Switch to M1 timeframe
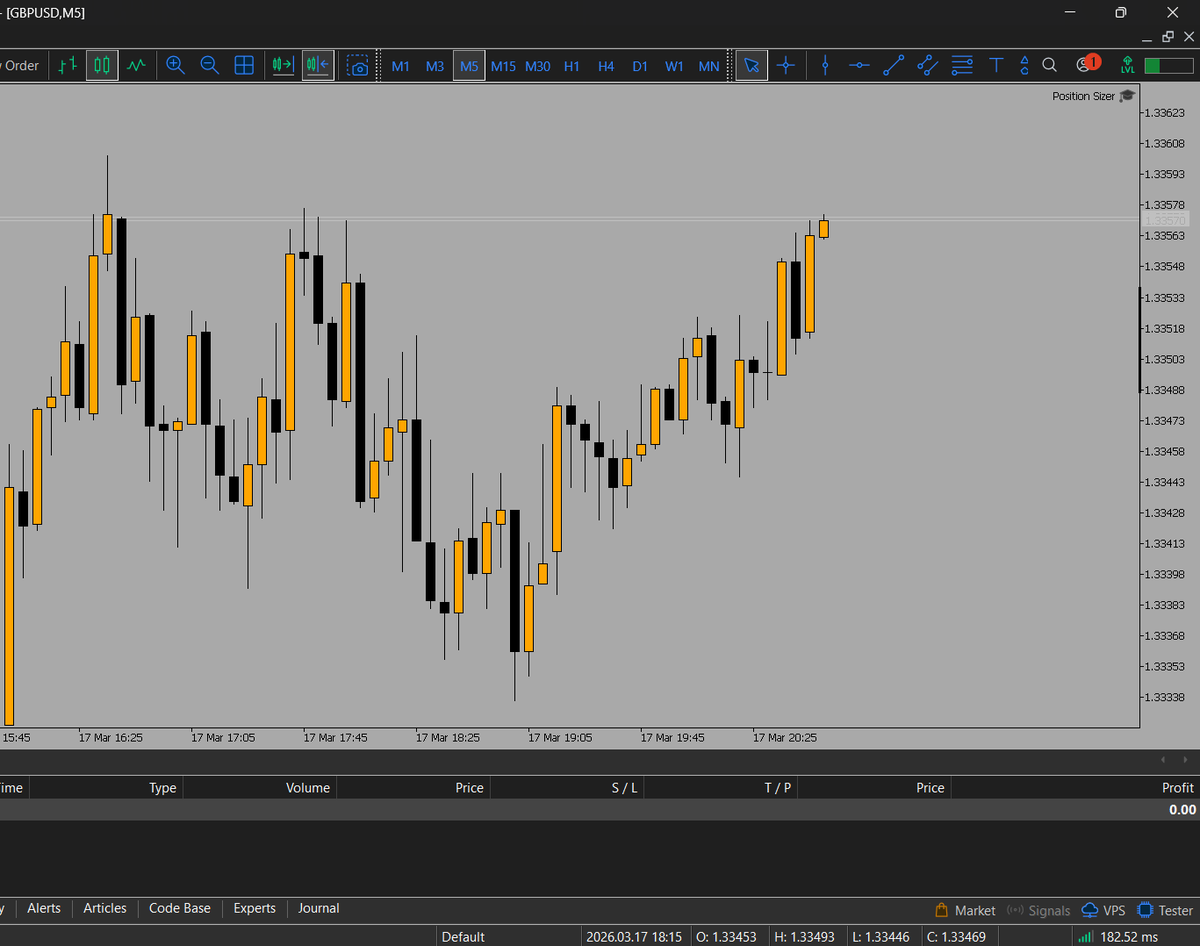This screenshot has width=1200, height=946. (x=400, y=66)
